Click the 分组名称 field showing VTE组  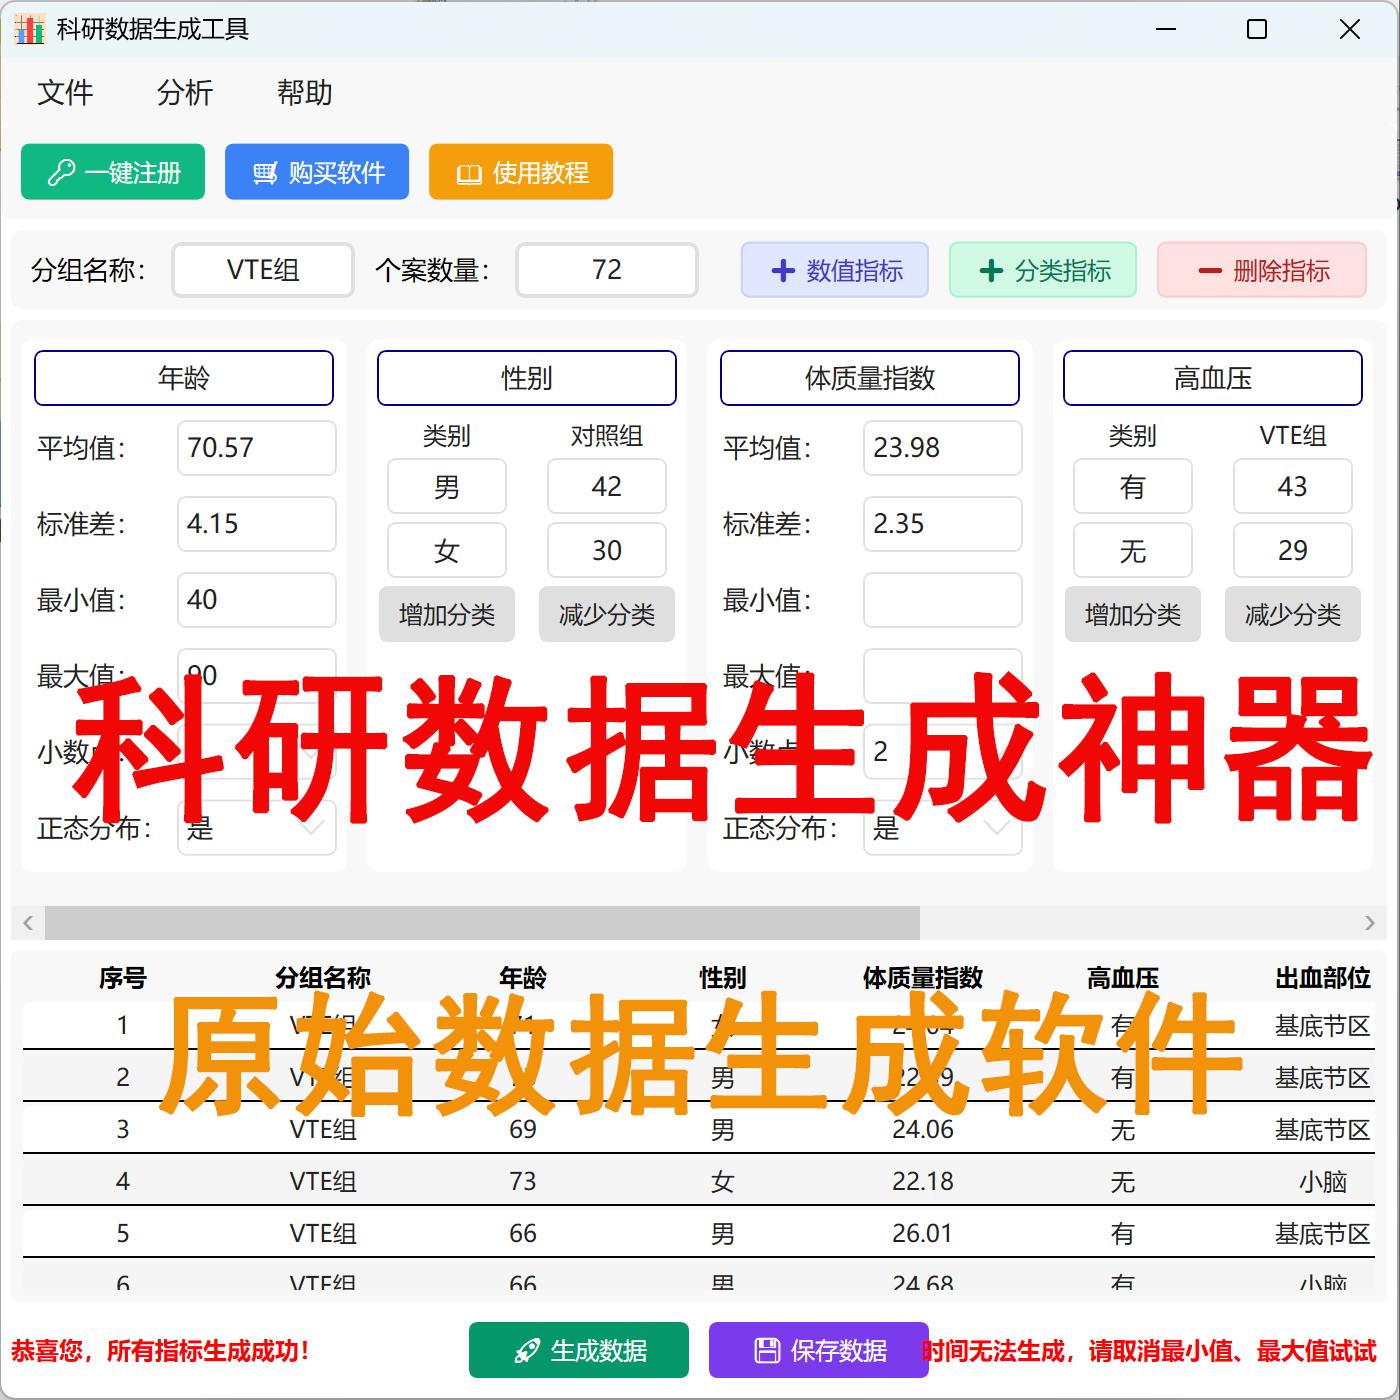click(x=263, y=270)
